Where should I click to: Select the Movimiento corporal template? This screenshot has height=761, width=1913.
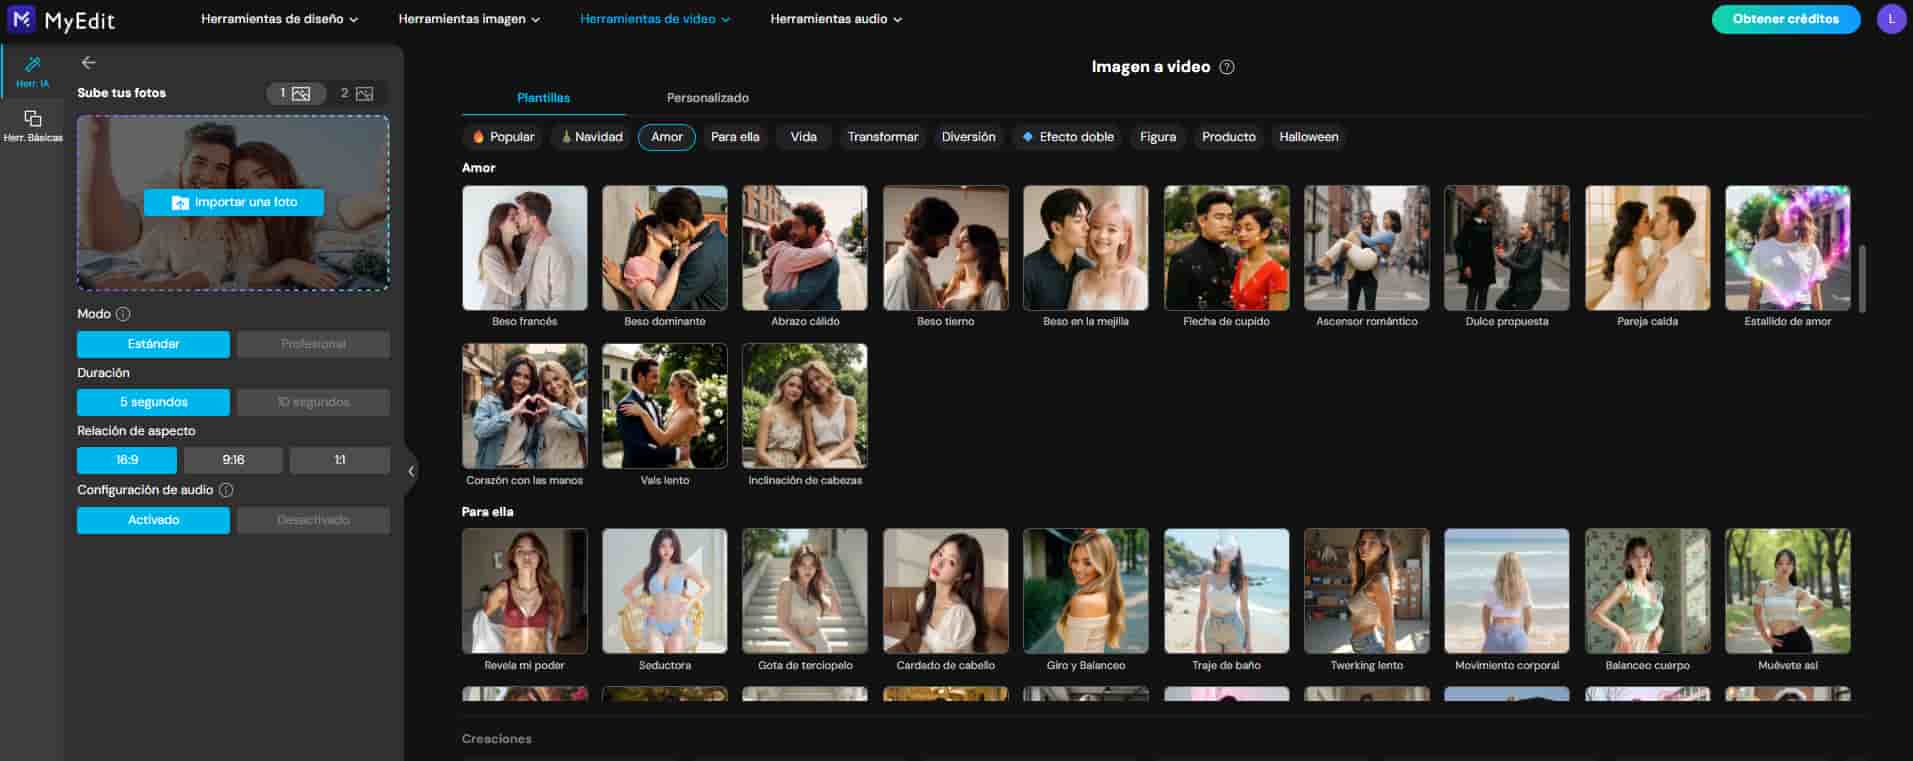click(x=1507, y=591)
